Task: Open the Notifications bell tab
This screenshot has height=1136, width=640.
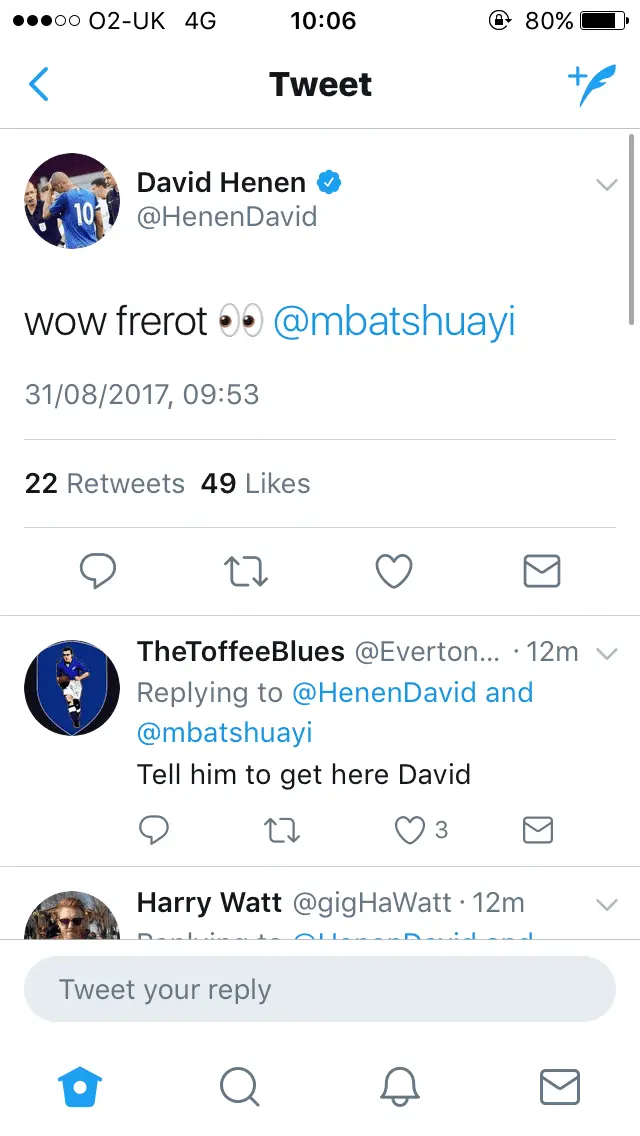Action: coord(398,1086)
